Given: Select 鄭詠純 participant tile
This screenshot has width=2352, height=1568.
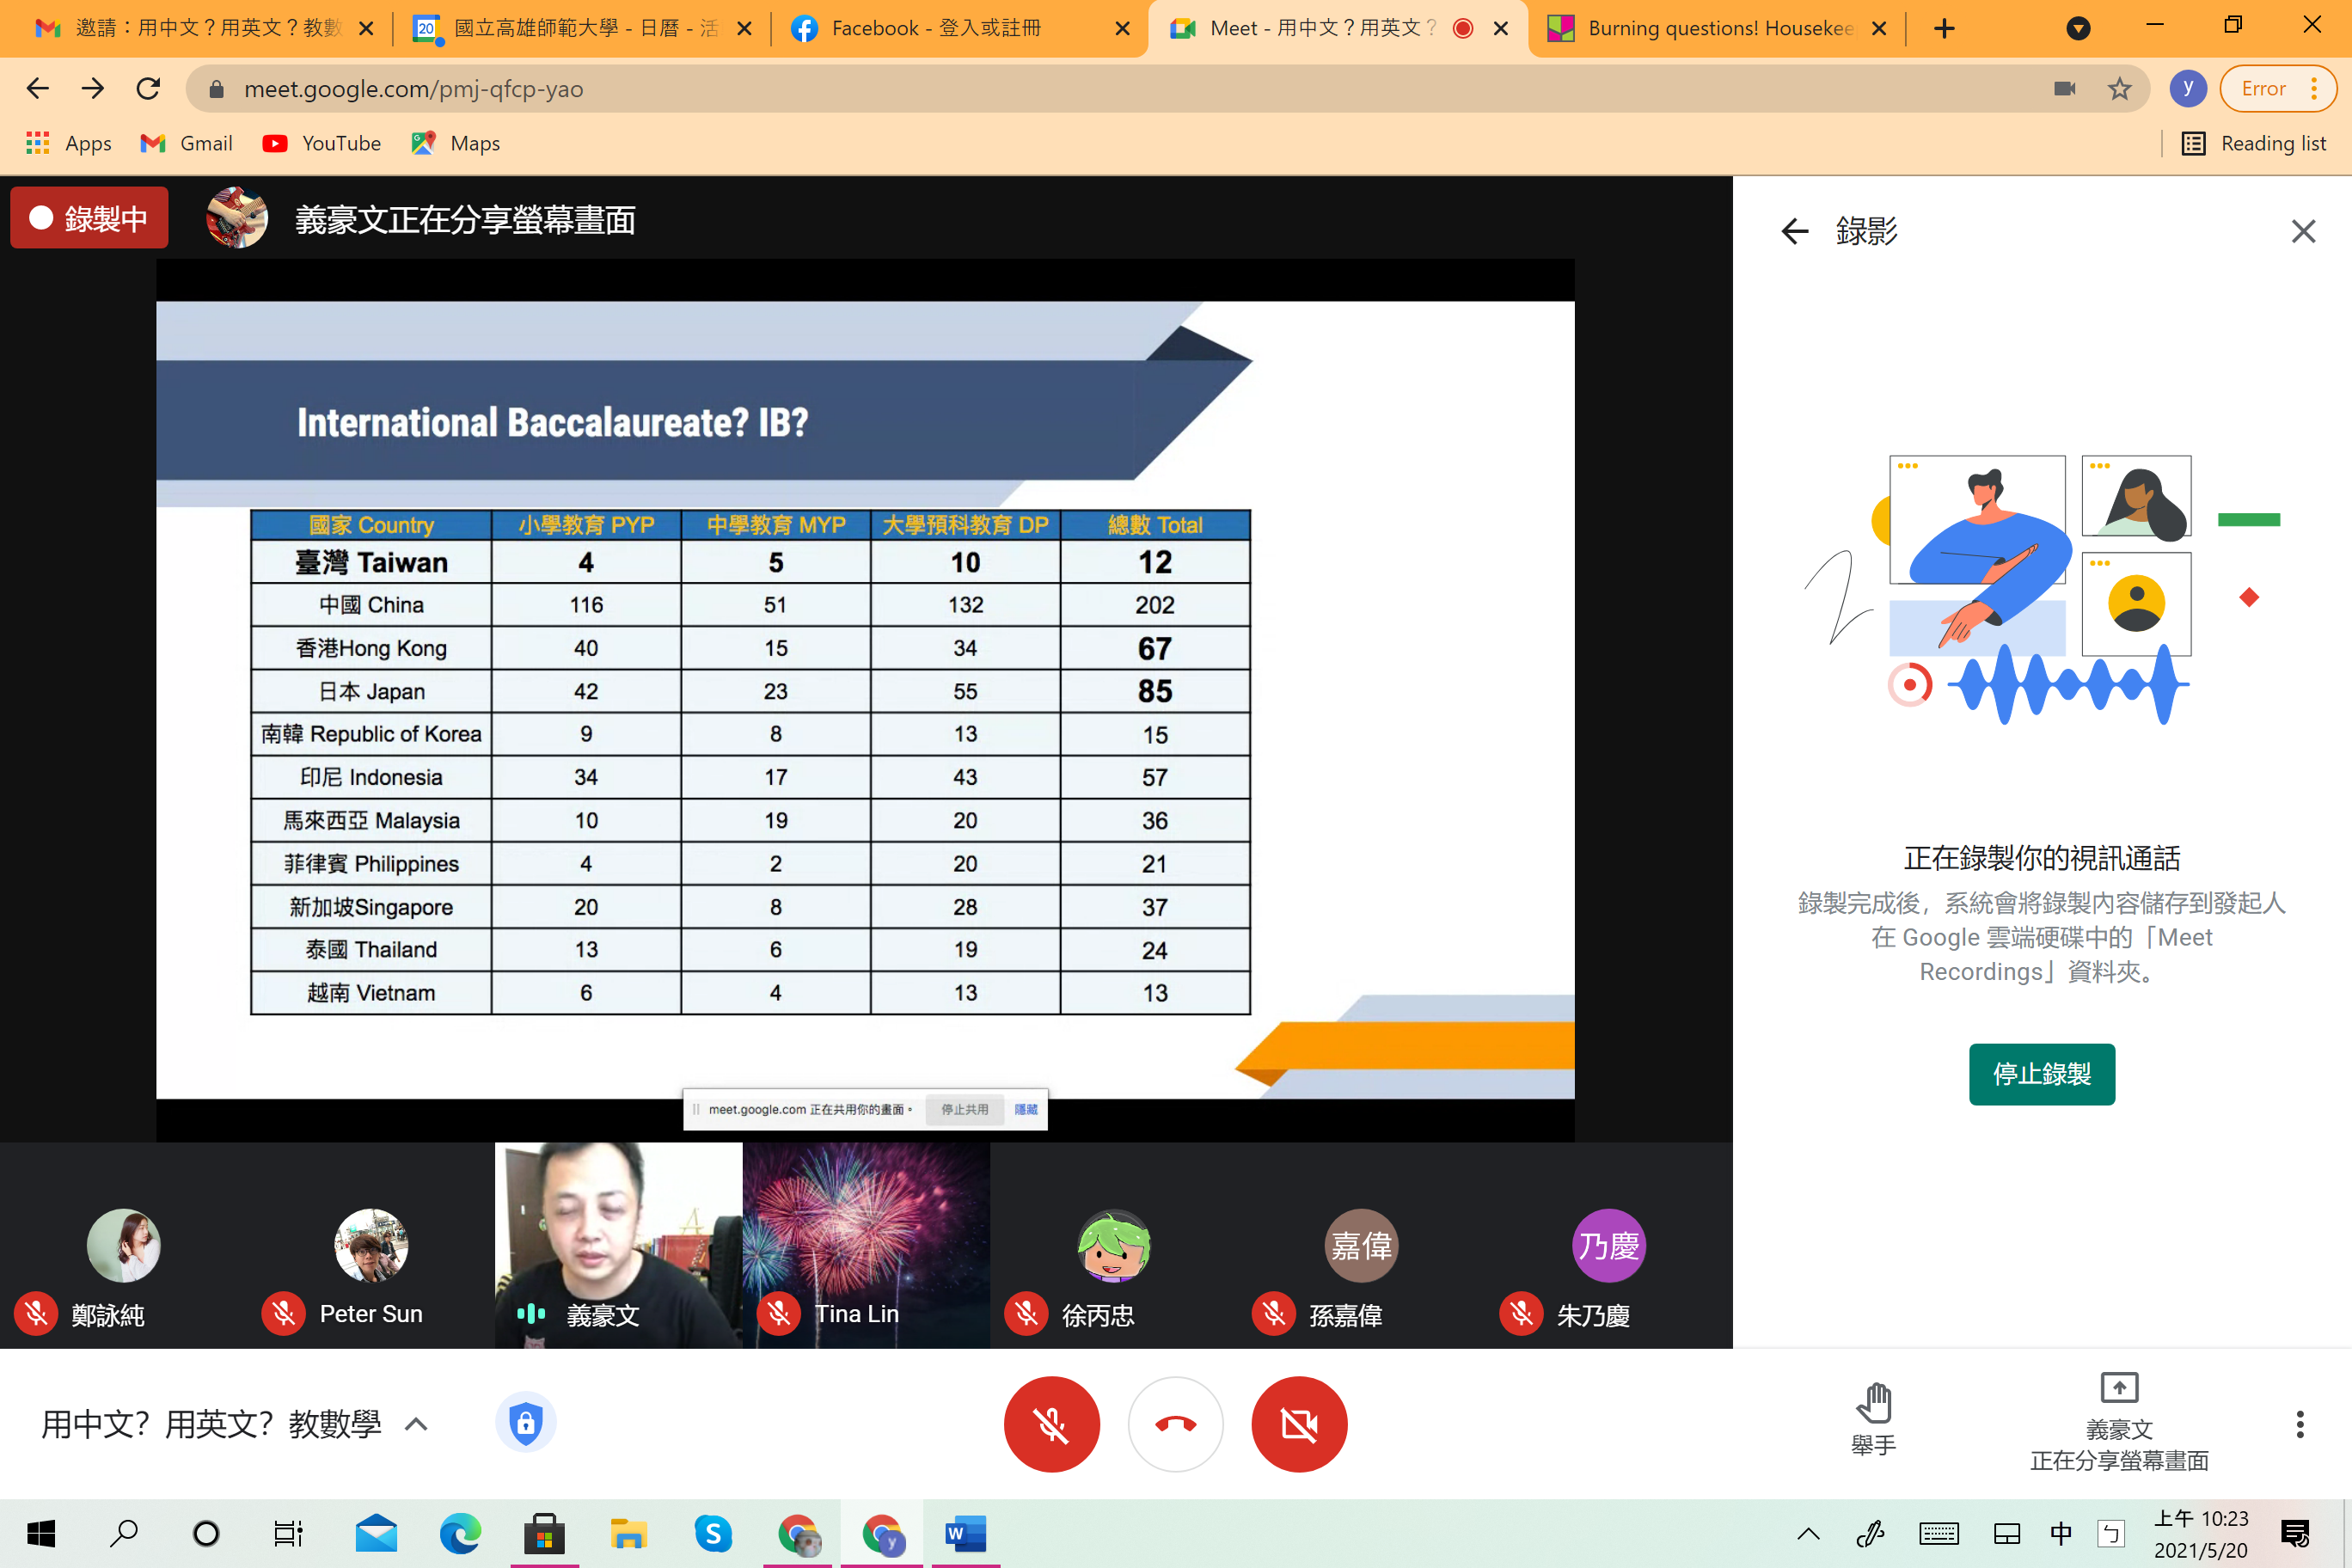Looking at the screenshot, I should tap(123, 1246).
